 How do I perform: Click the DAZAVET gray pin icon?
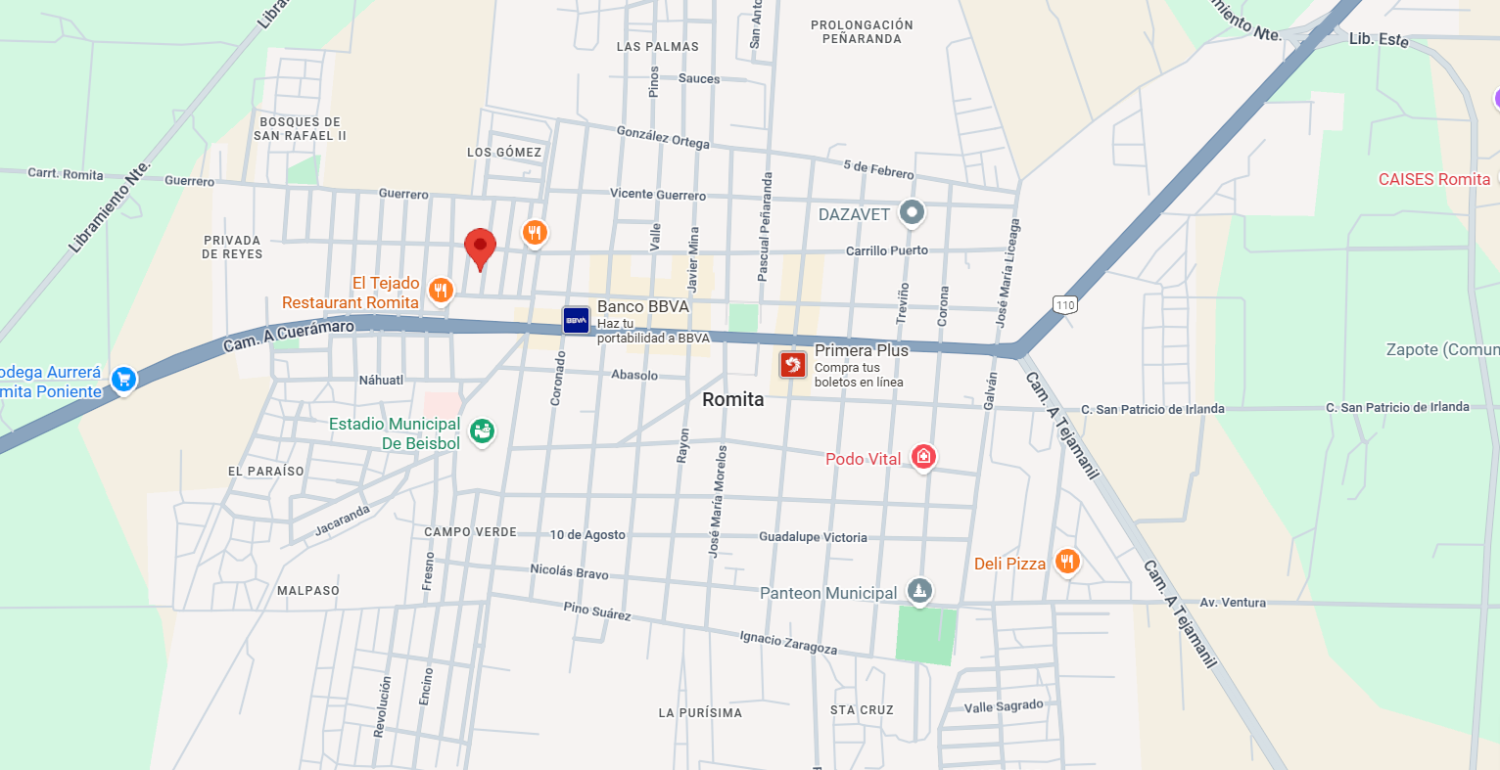911,213
